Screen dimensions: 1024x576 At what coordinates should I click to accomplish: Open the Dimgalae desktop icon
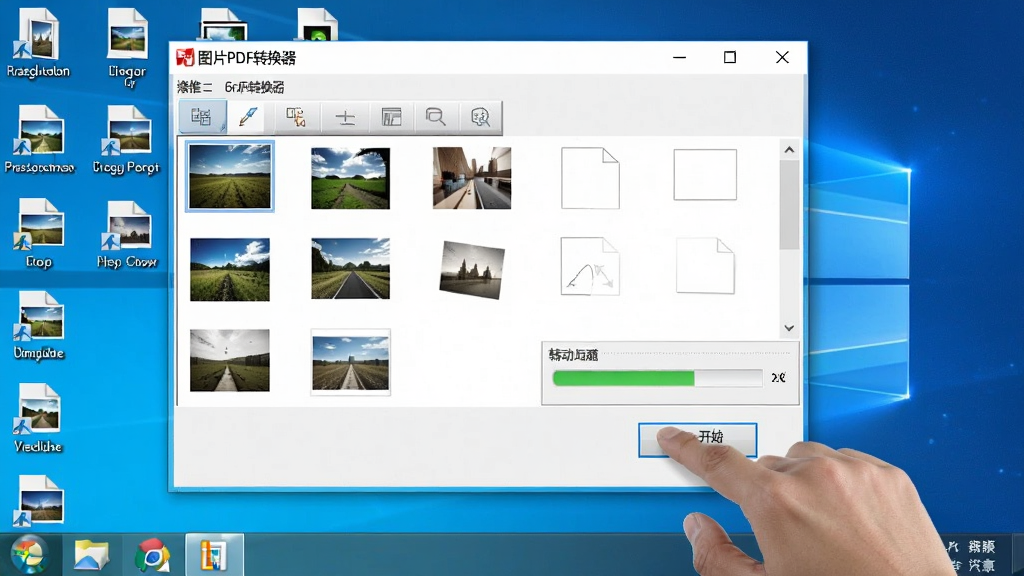click(39, 325)
